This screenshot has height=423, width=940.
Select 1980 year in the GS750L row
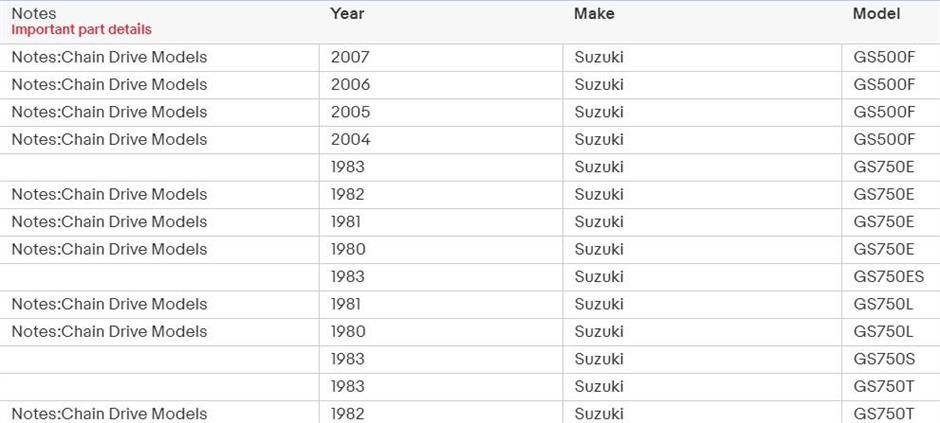click(348, 332)
